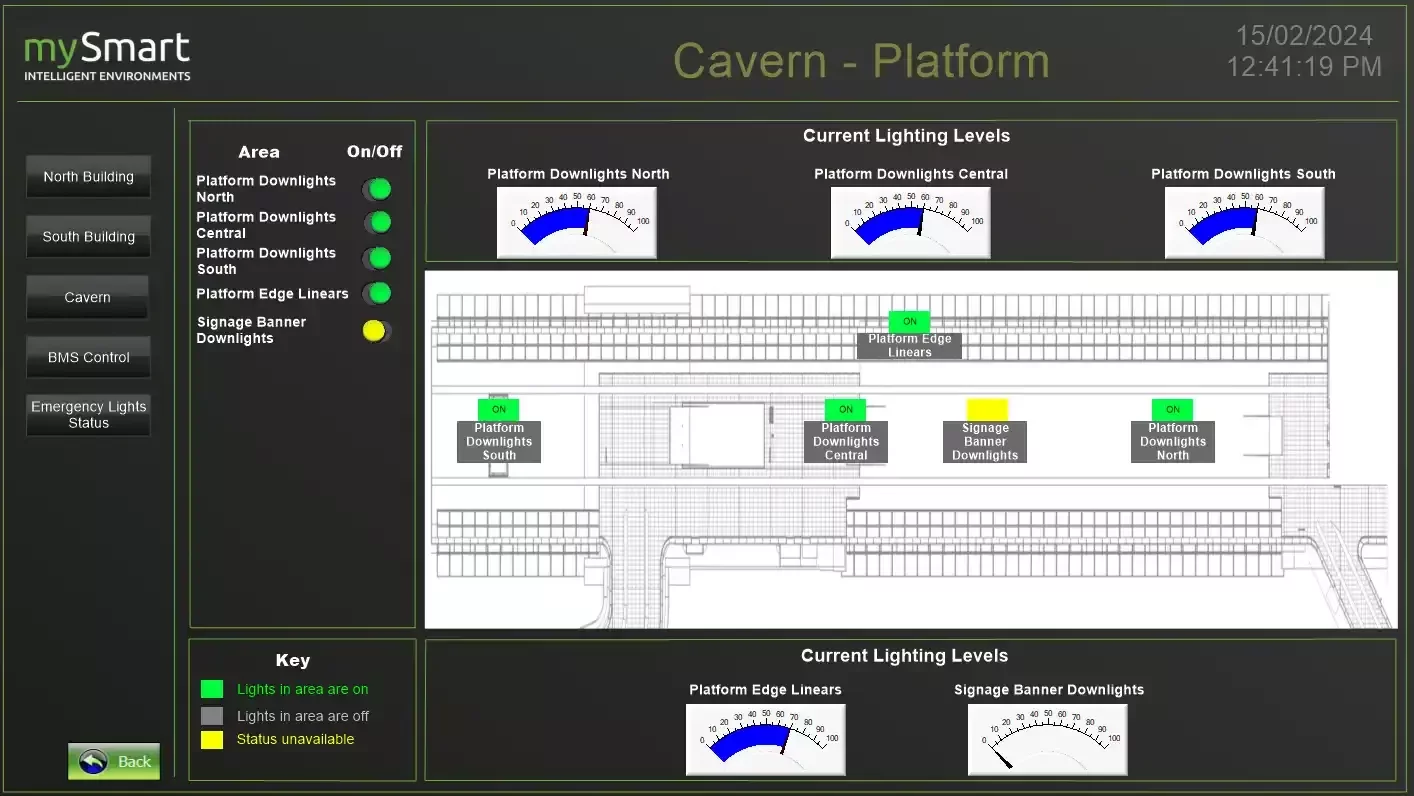Click the yellow Signage Banner Downlights map indicator
The height and width of the screenshot is (796, 1414).
click(986, 409)
